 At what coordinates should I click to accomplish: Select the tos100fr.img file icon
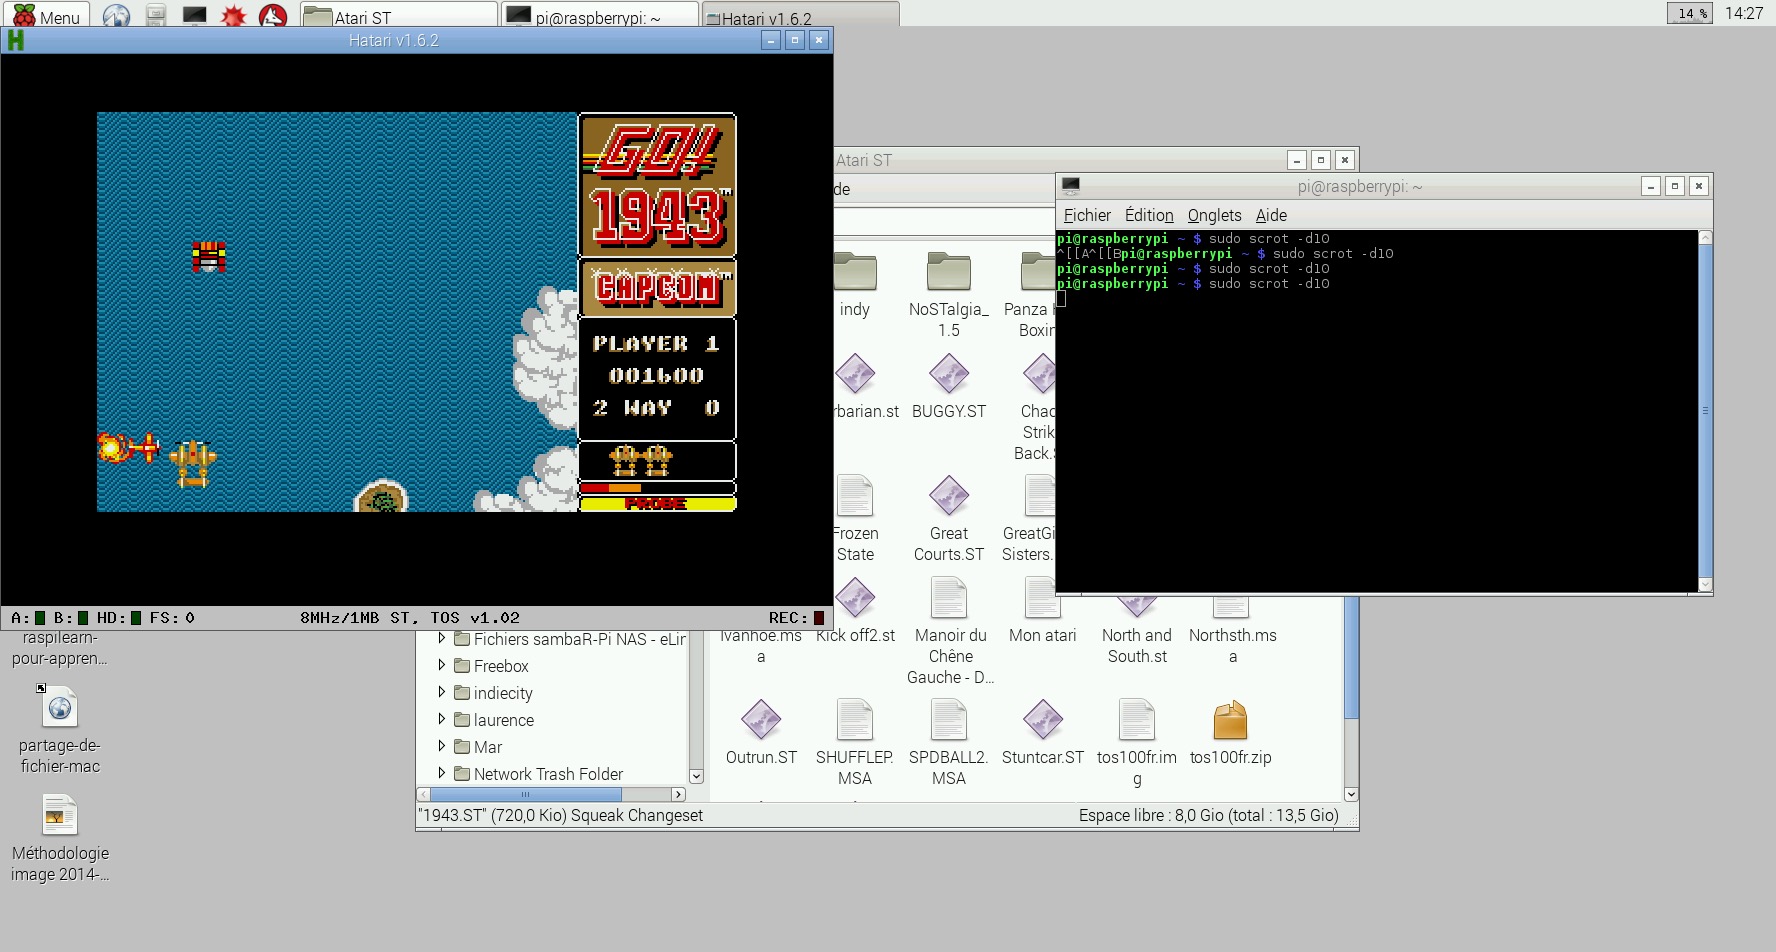click(x=1137, y=720)
